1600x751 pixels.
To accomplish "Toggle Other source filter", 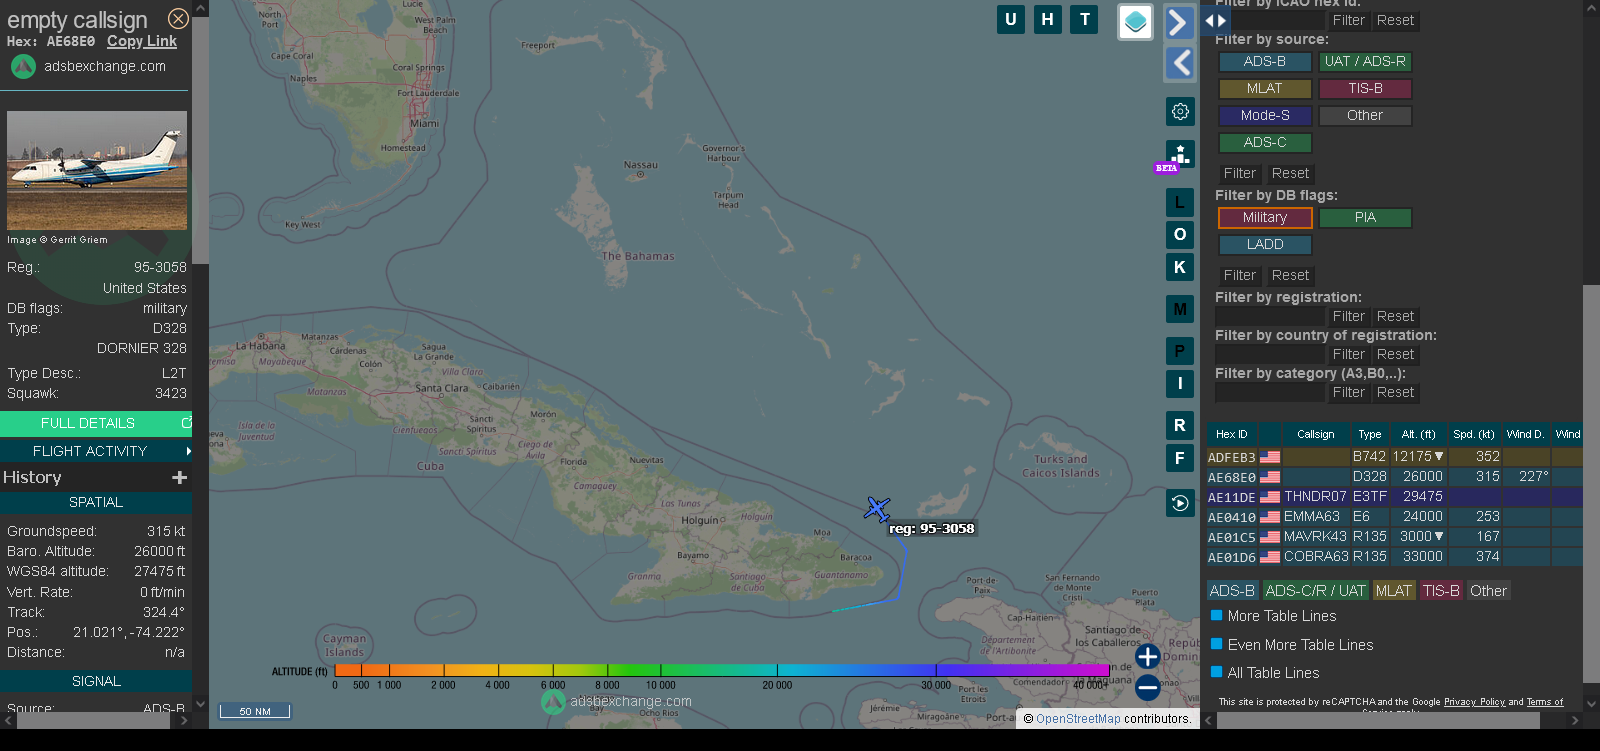I will point(1365,116).
